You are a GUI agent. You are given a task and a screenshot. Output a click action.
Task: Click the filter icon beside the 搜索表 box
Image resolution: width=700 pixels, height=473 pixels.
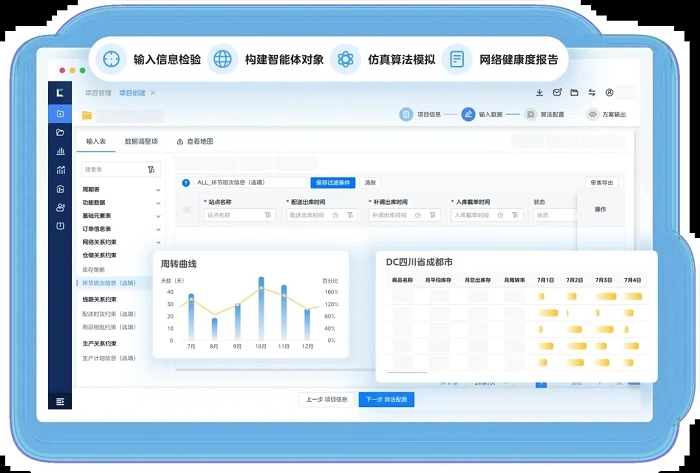coord(150,169)
